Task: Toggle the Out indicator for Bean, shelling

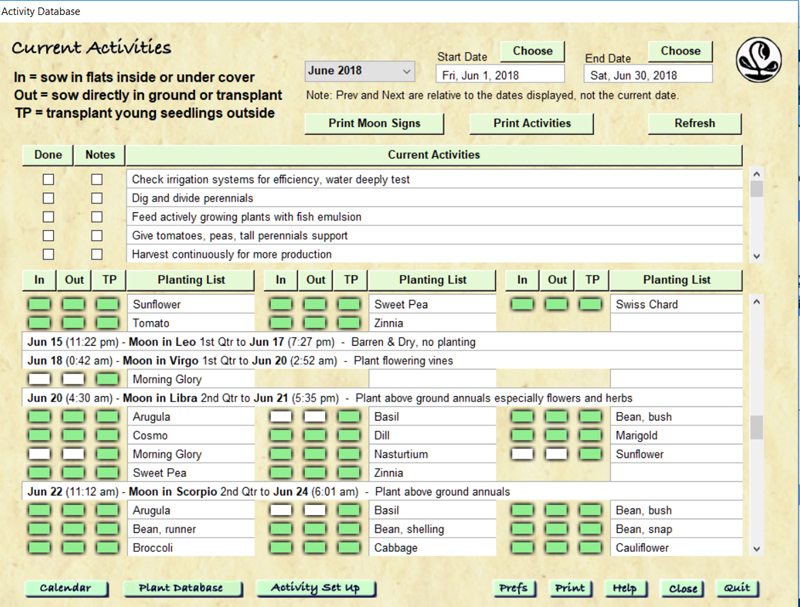Action: 315,529
